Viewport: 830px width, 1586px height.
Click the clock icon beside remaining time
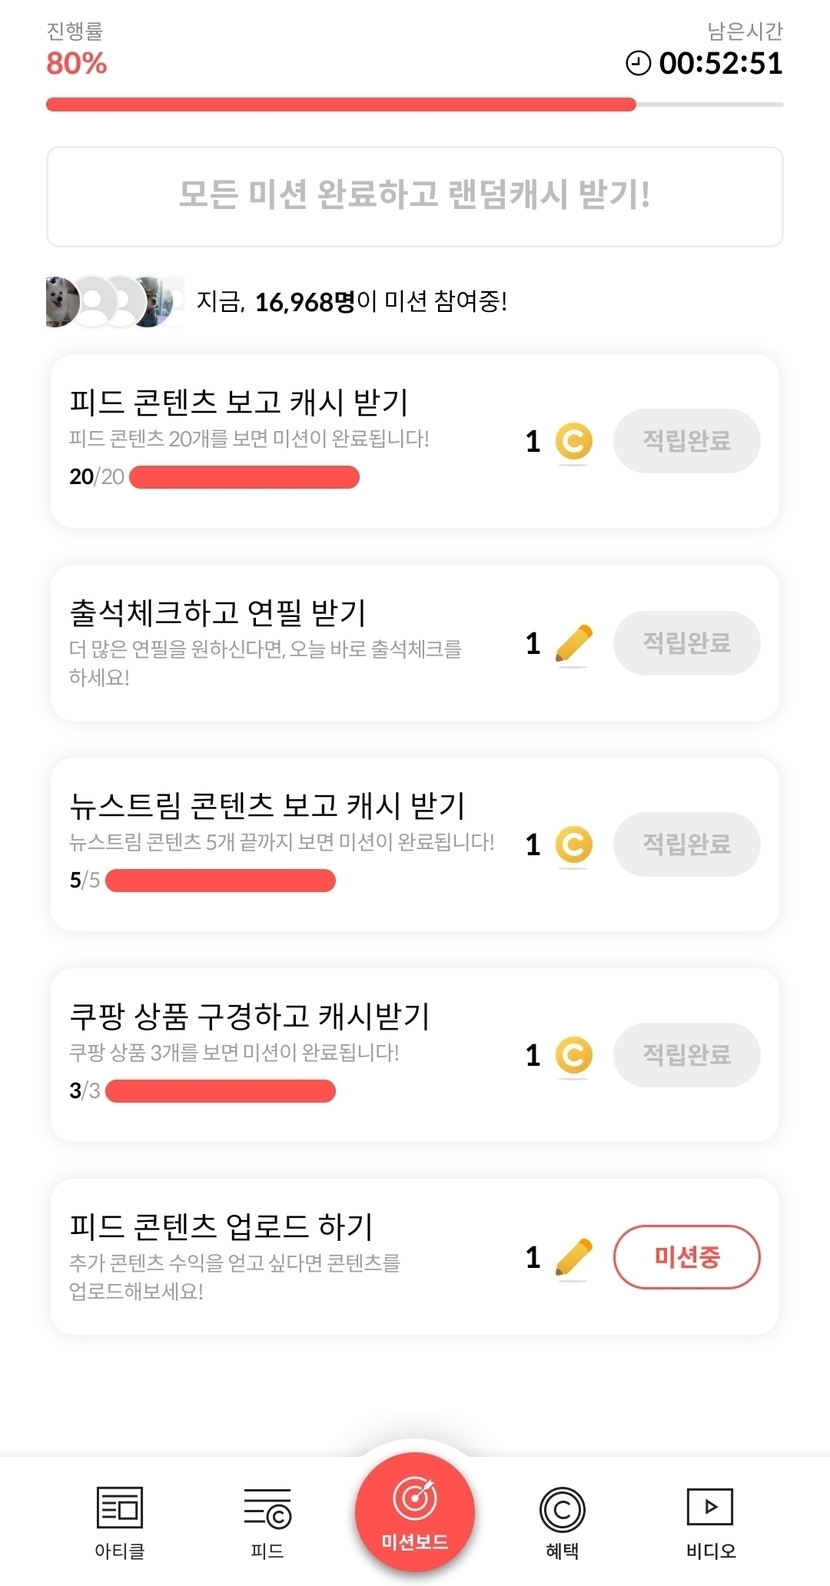pos(638,63)
